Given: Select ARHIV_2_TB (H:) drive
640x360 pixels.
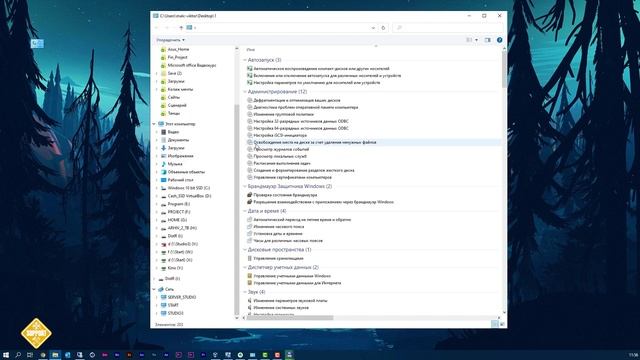Looking at the screenshot, I should (182, 228).
